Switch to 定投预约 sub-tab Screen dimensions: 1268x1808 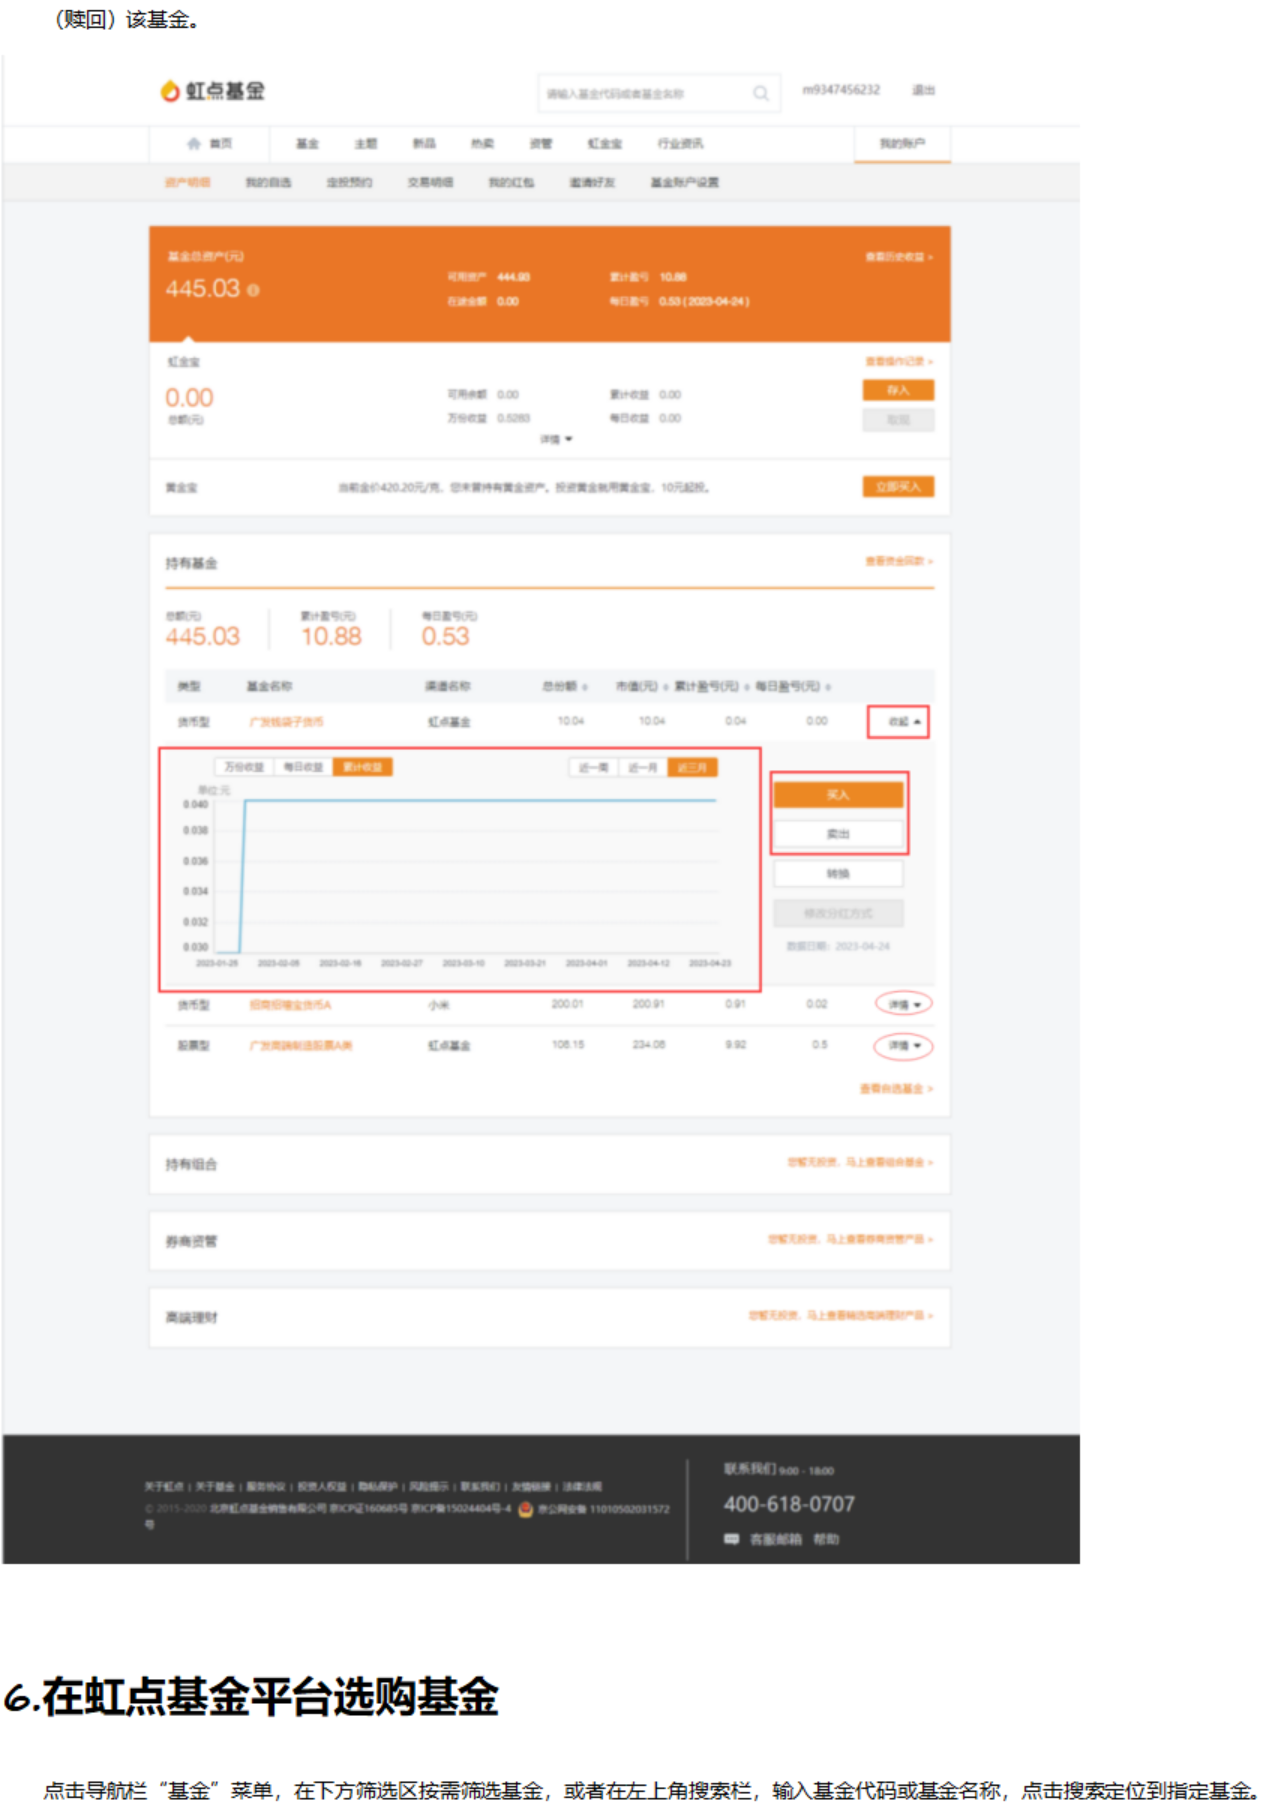[350, 182]
